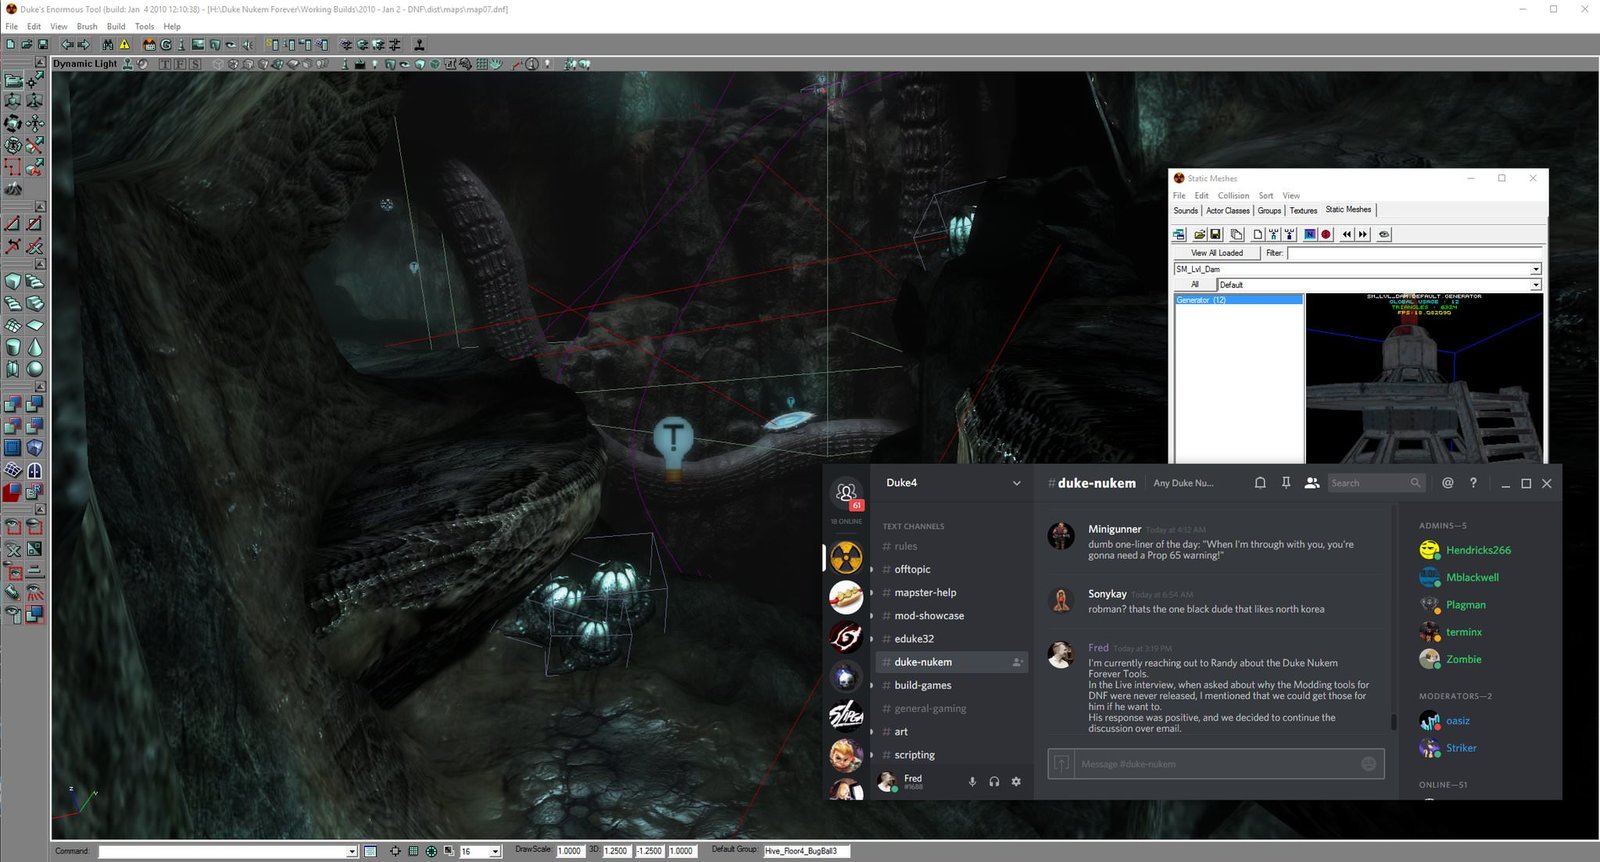Toggle grid snap icon in bottom status bar

click(413, 851)
